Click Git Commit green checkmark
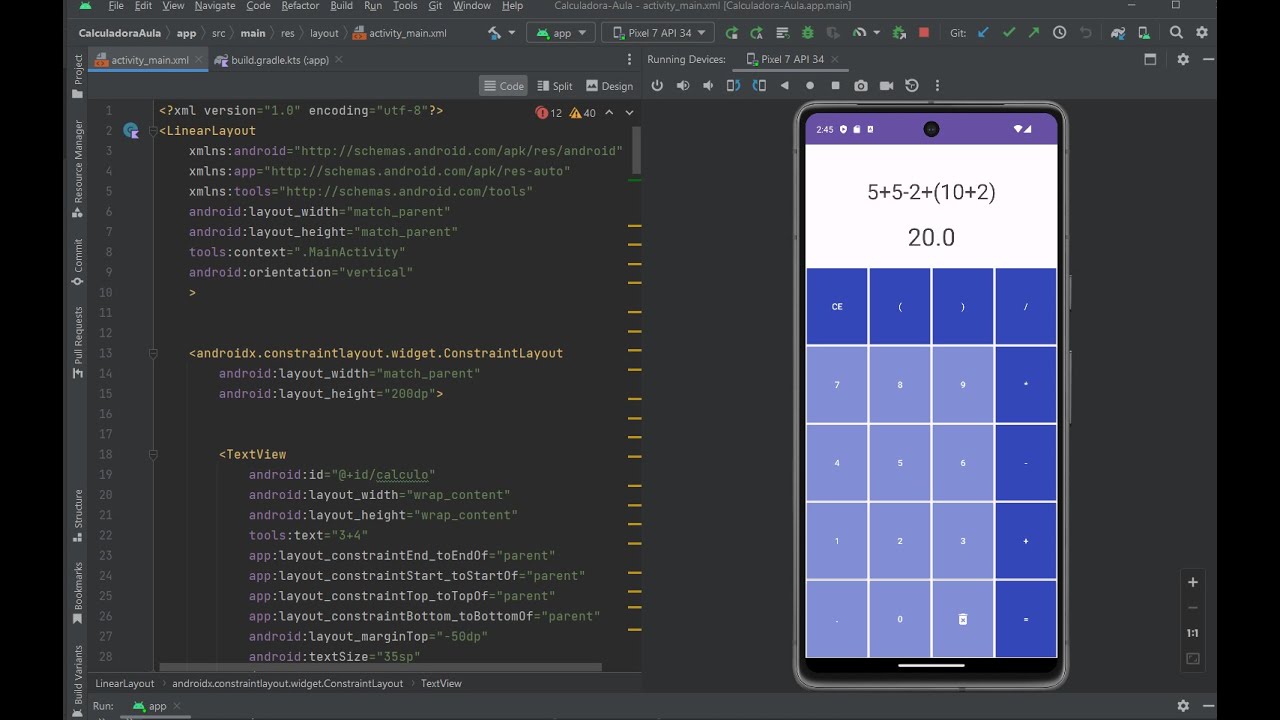This screenshot has width=1280, height=720. point(1009,33)
